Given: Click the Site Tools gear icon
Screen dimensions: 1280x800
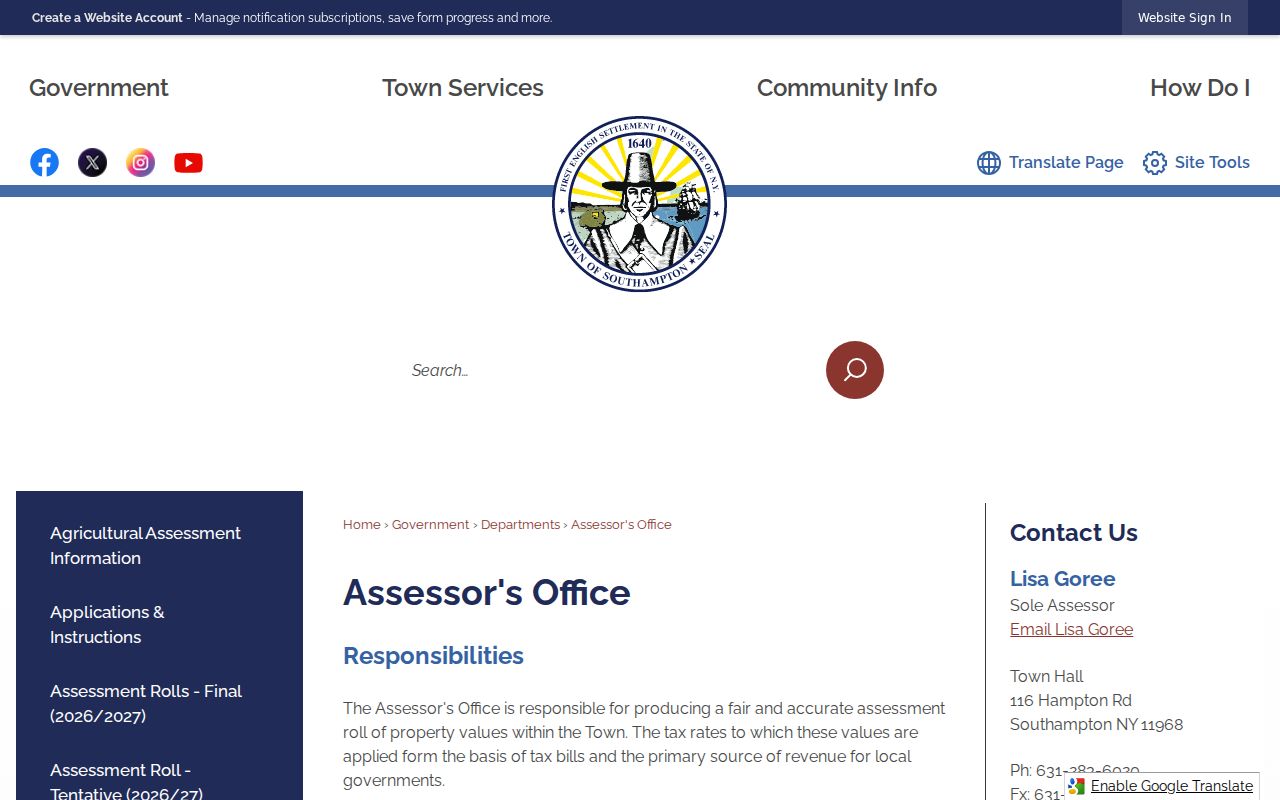Looking at the screenshot, I should click(x=1155, y=163).
